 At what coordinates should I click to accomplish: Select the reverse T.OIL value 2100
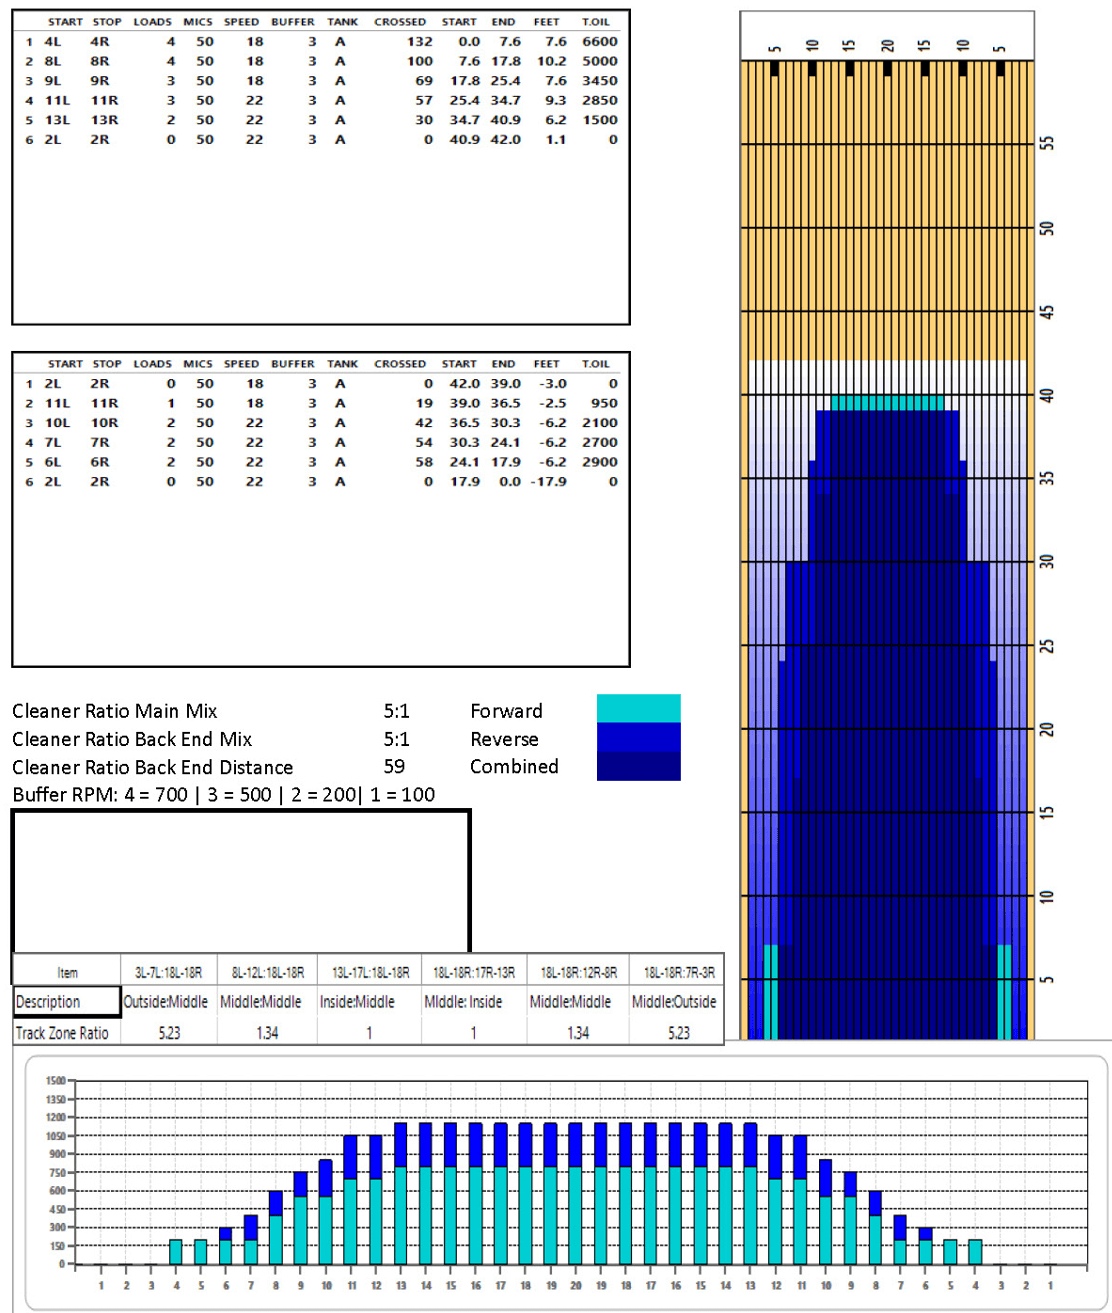pyautogui.click(x=600, y=423)
